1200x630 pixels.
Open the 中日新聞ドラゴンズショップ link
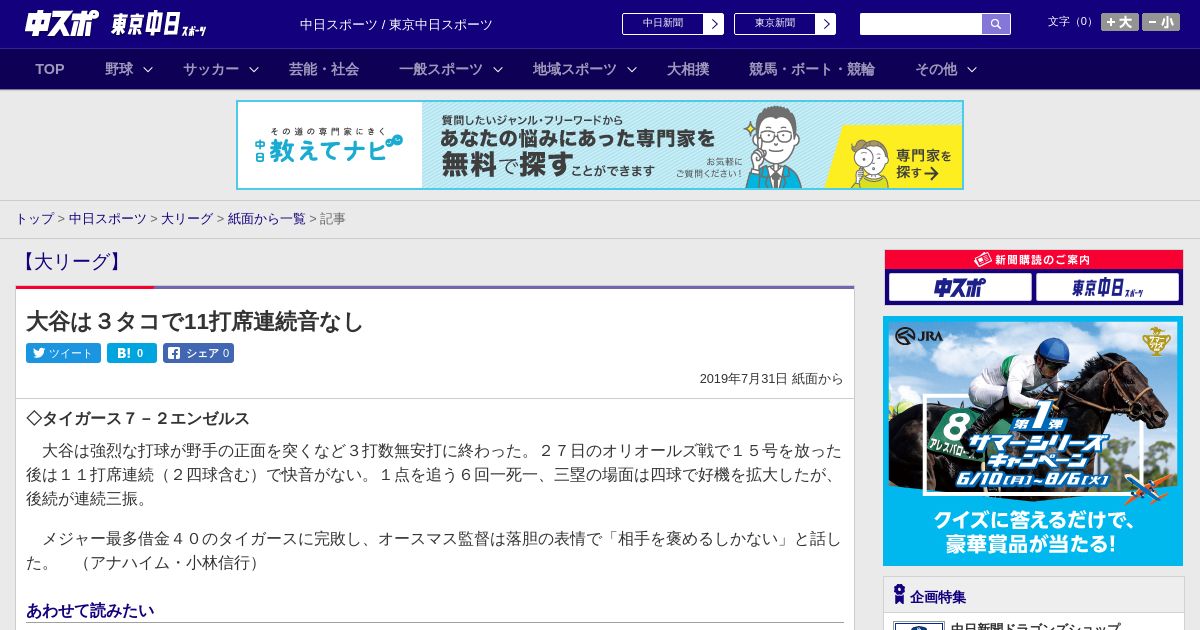1035,626
